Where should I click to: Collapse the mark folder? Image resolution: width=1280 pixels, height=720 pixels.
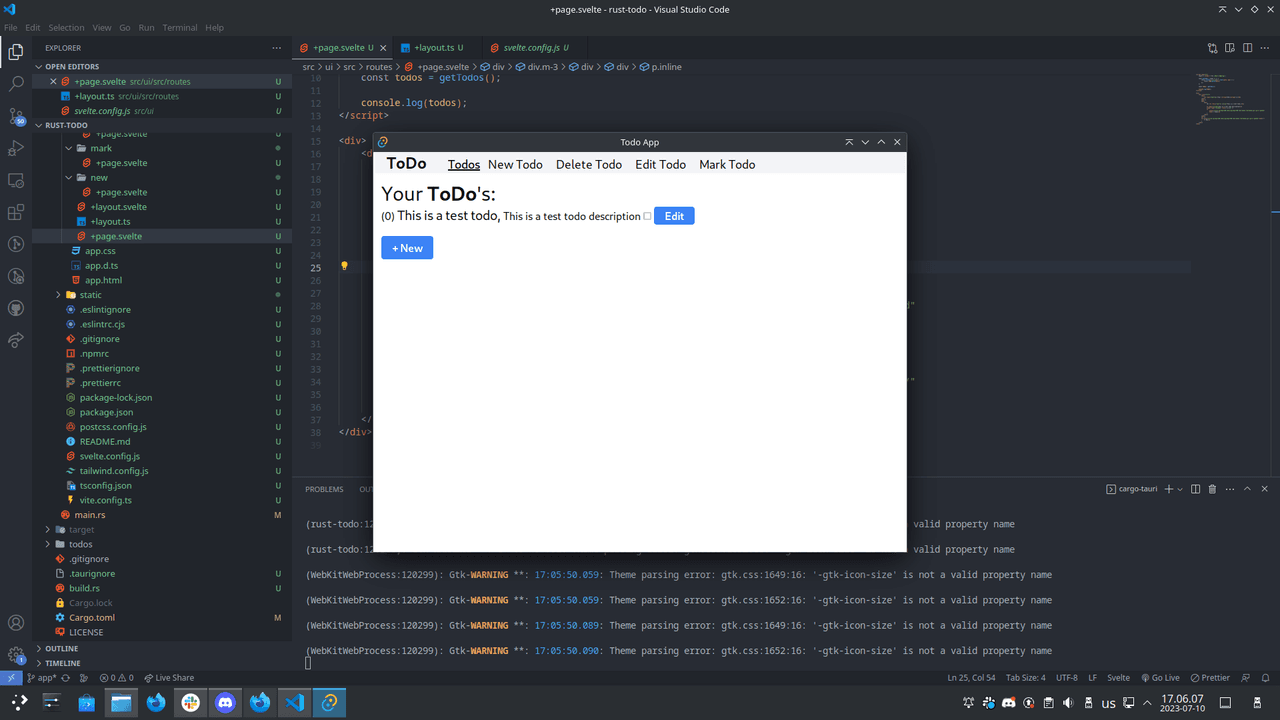(101, 148)
